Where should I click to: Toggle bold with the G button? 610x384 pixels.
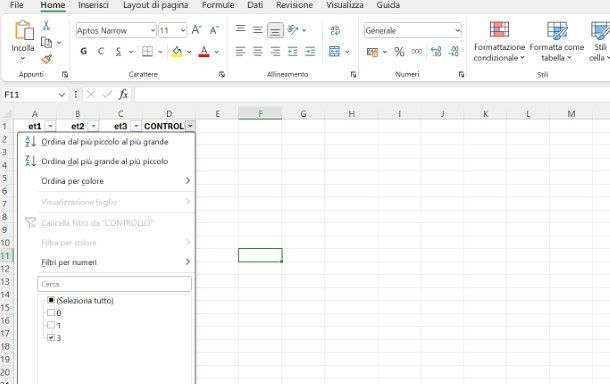coord(83,51)
